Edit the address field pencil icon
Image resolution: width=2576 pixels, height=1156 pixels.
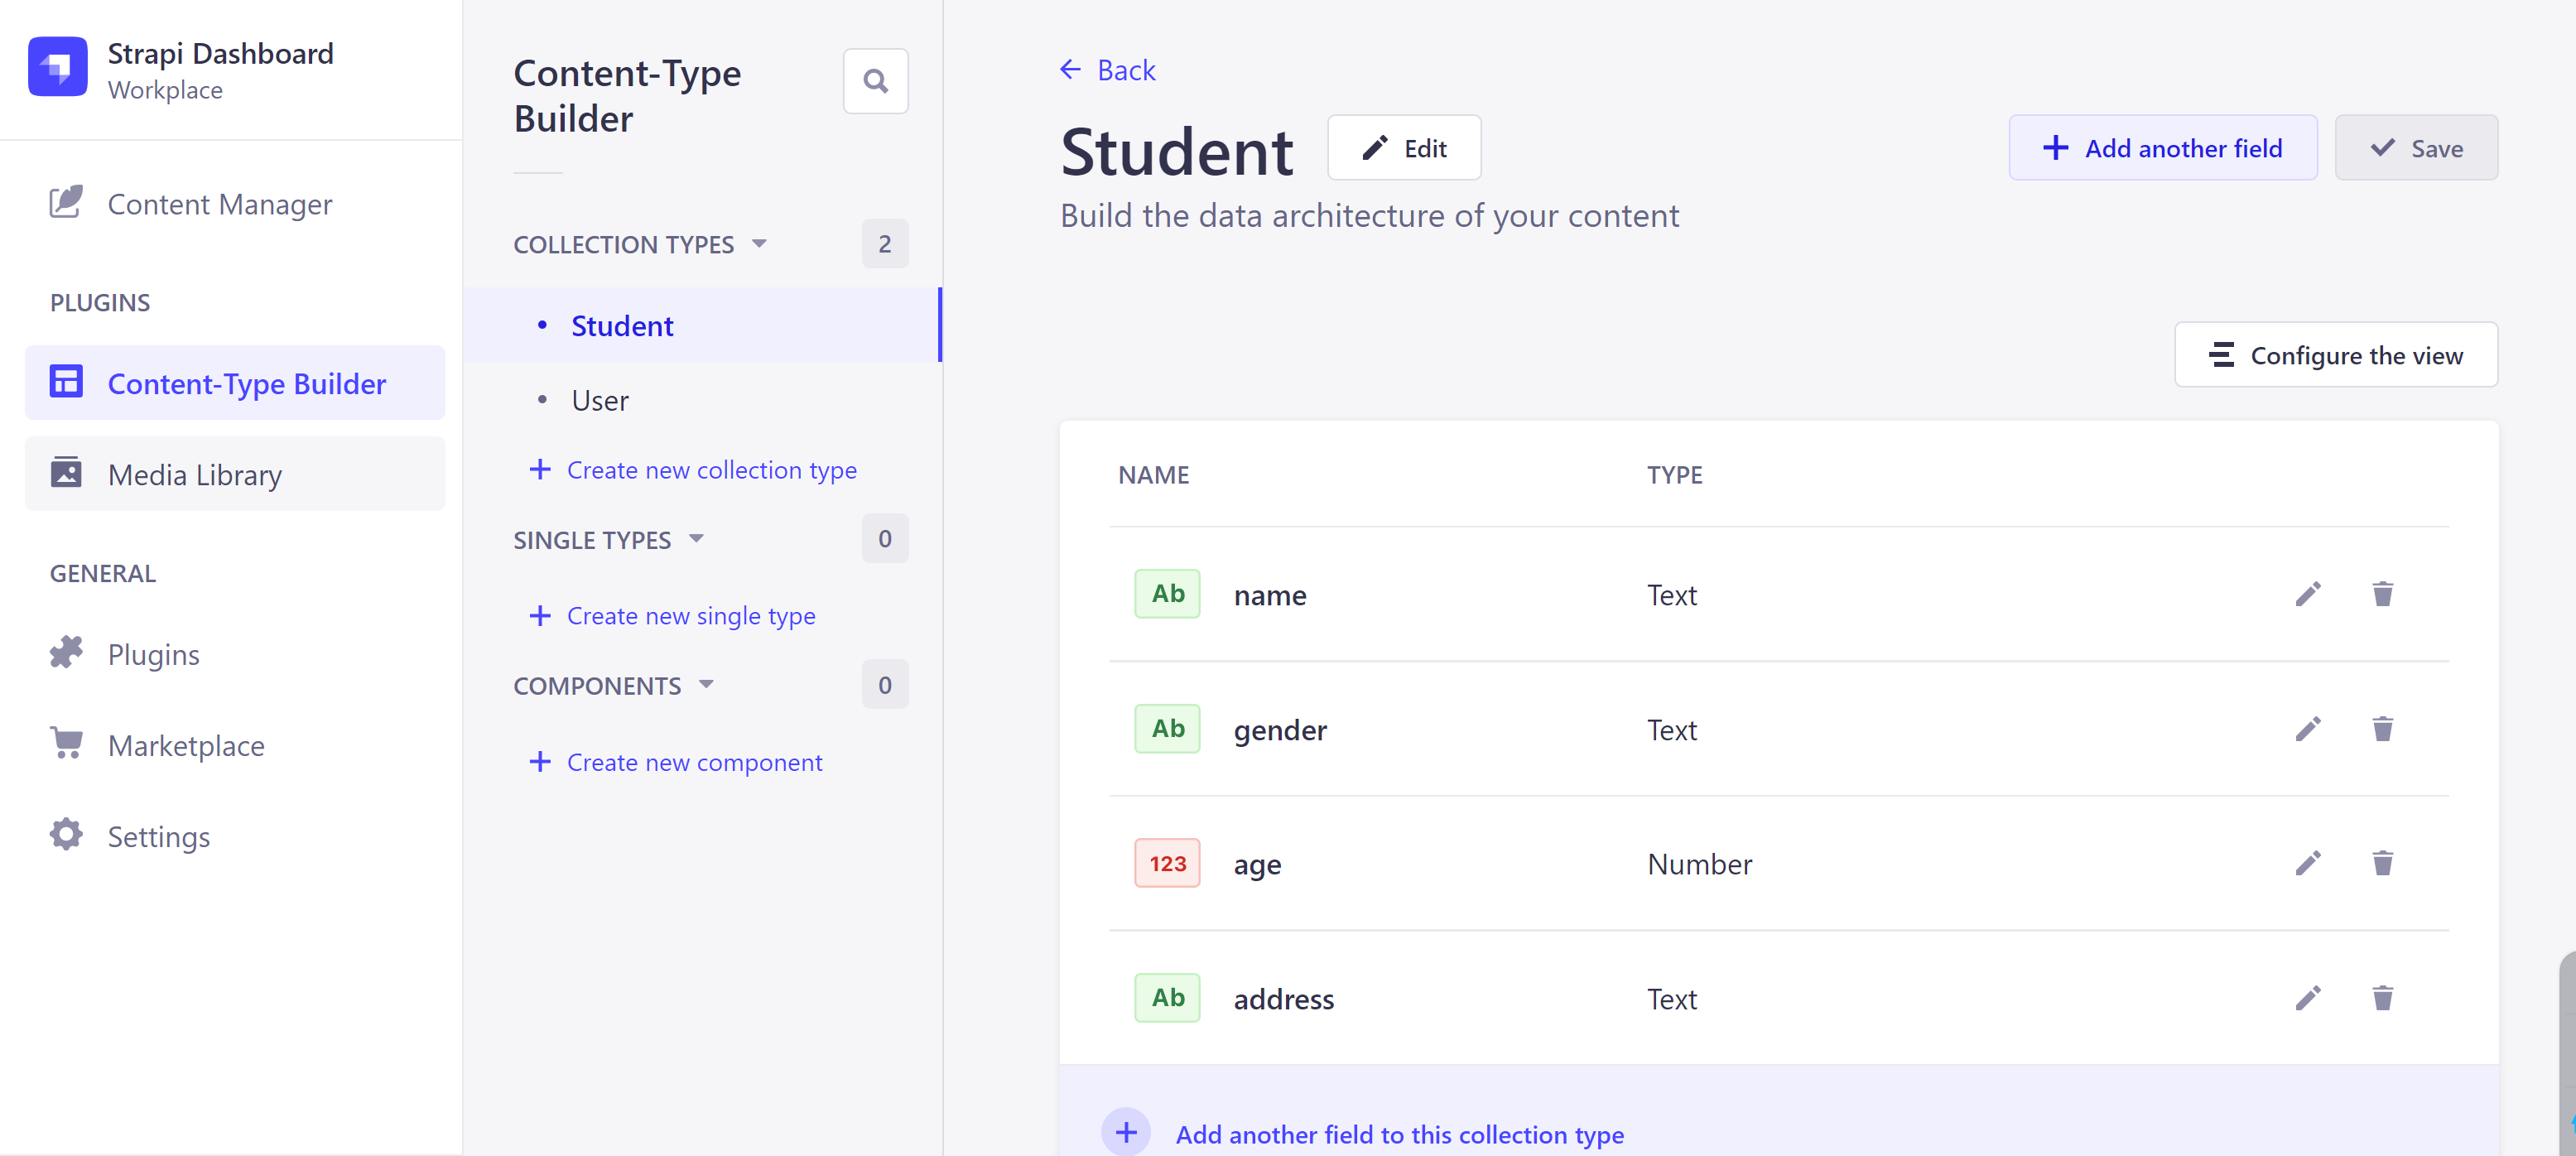click(2307, 998)
